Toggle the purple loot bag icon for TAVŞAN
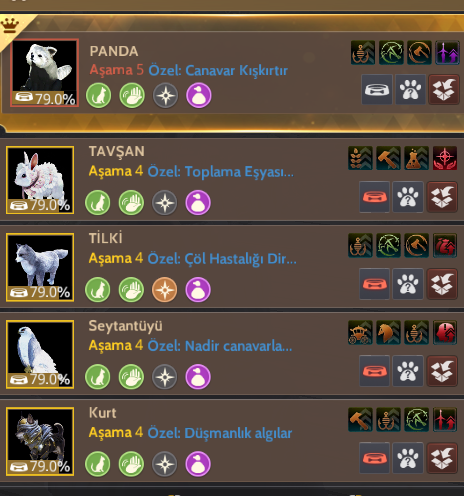 pos(198,203)
